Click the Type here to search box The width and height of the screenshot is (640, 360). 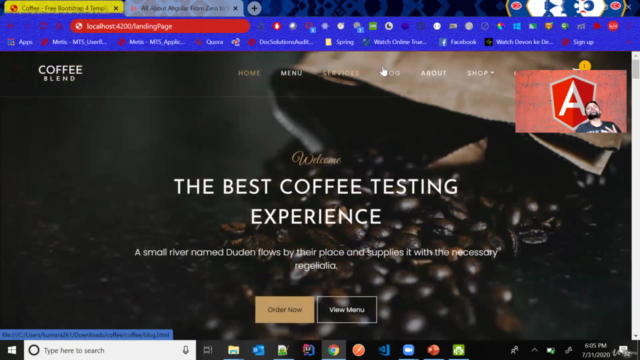tap(110, 350)
